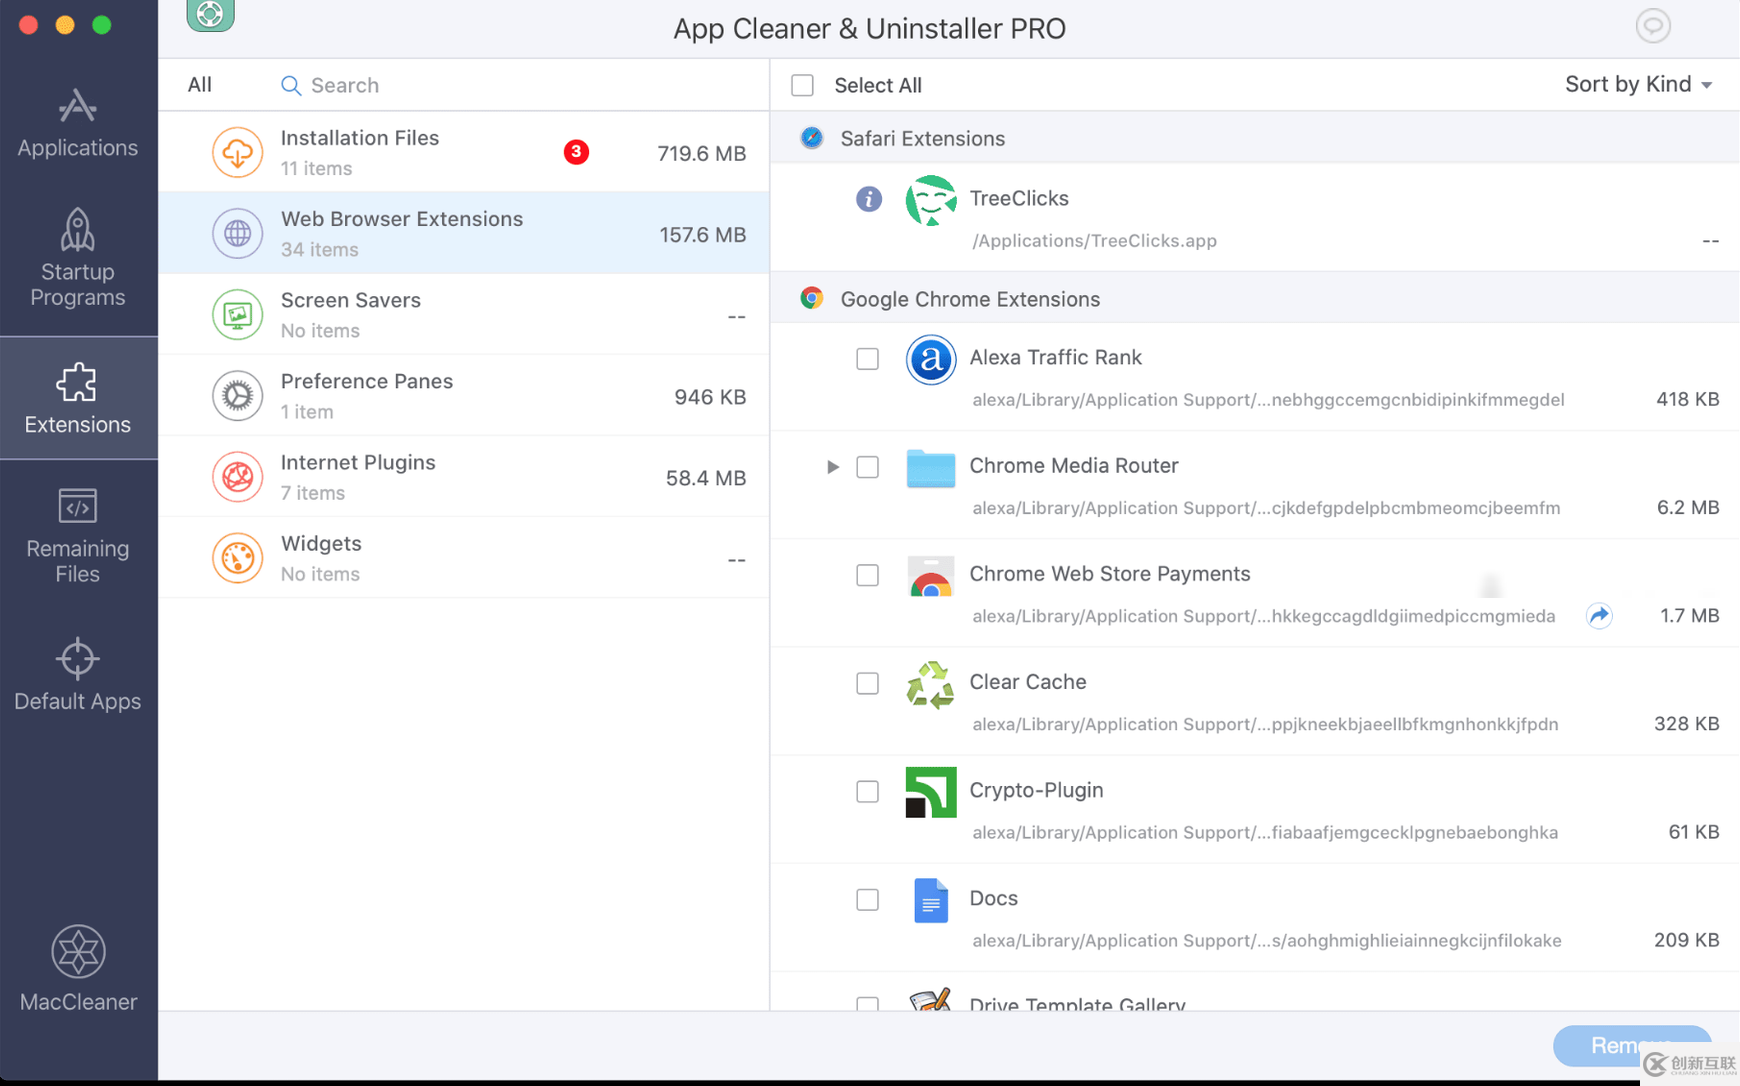
Task: Select the Preference Panes category
Action: 463,396
